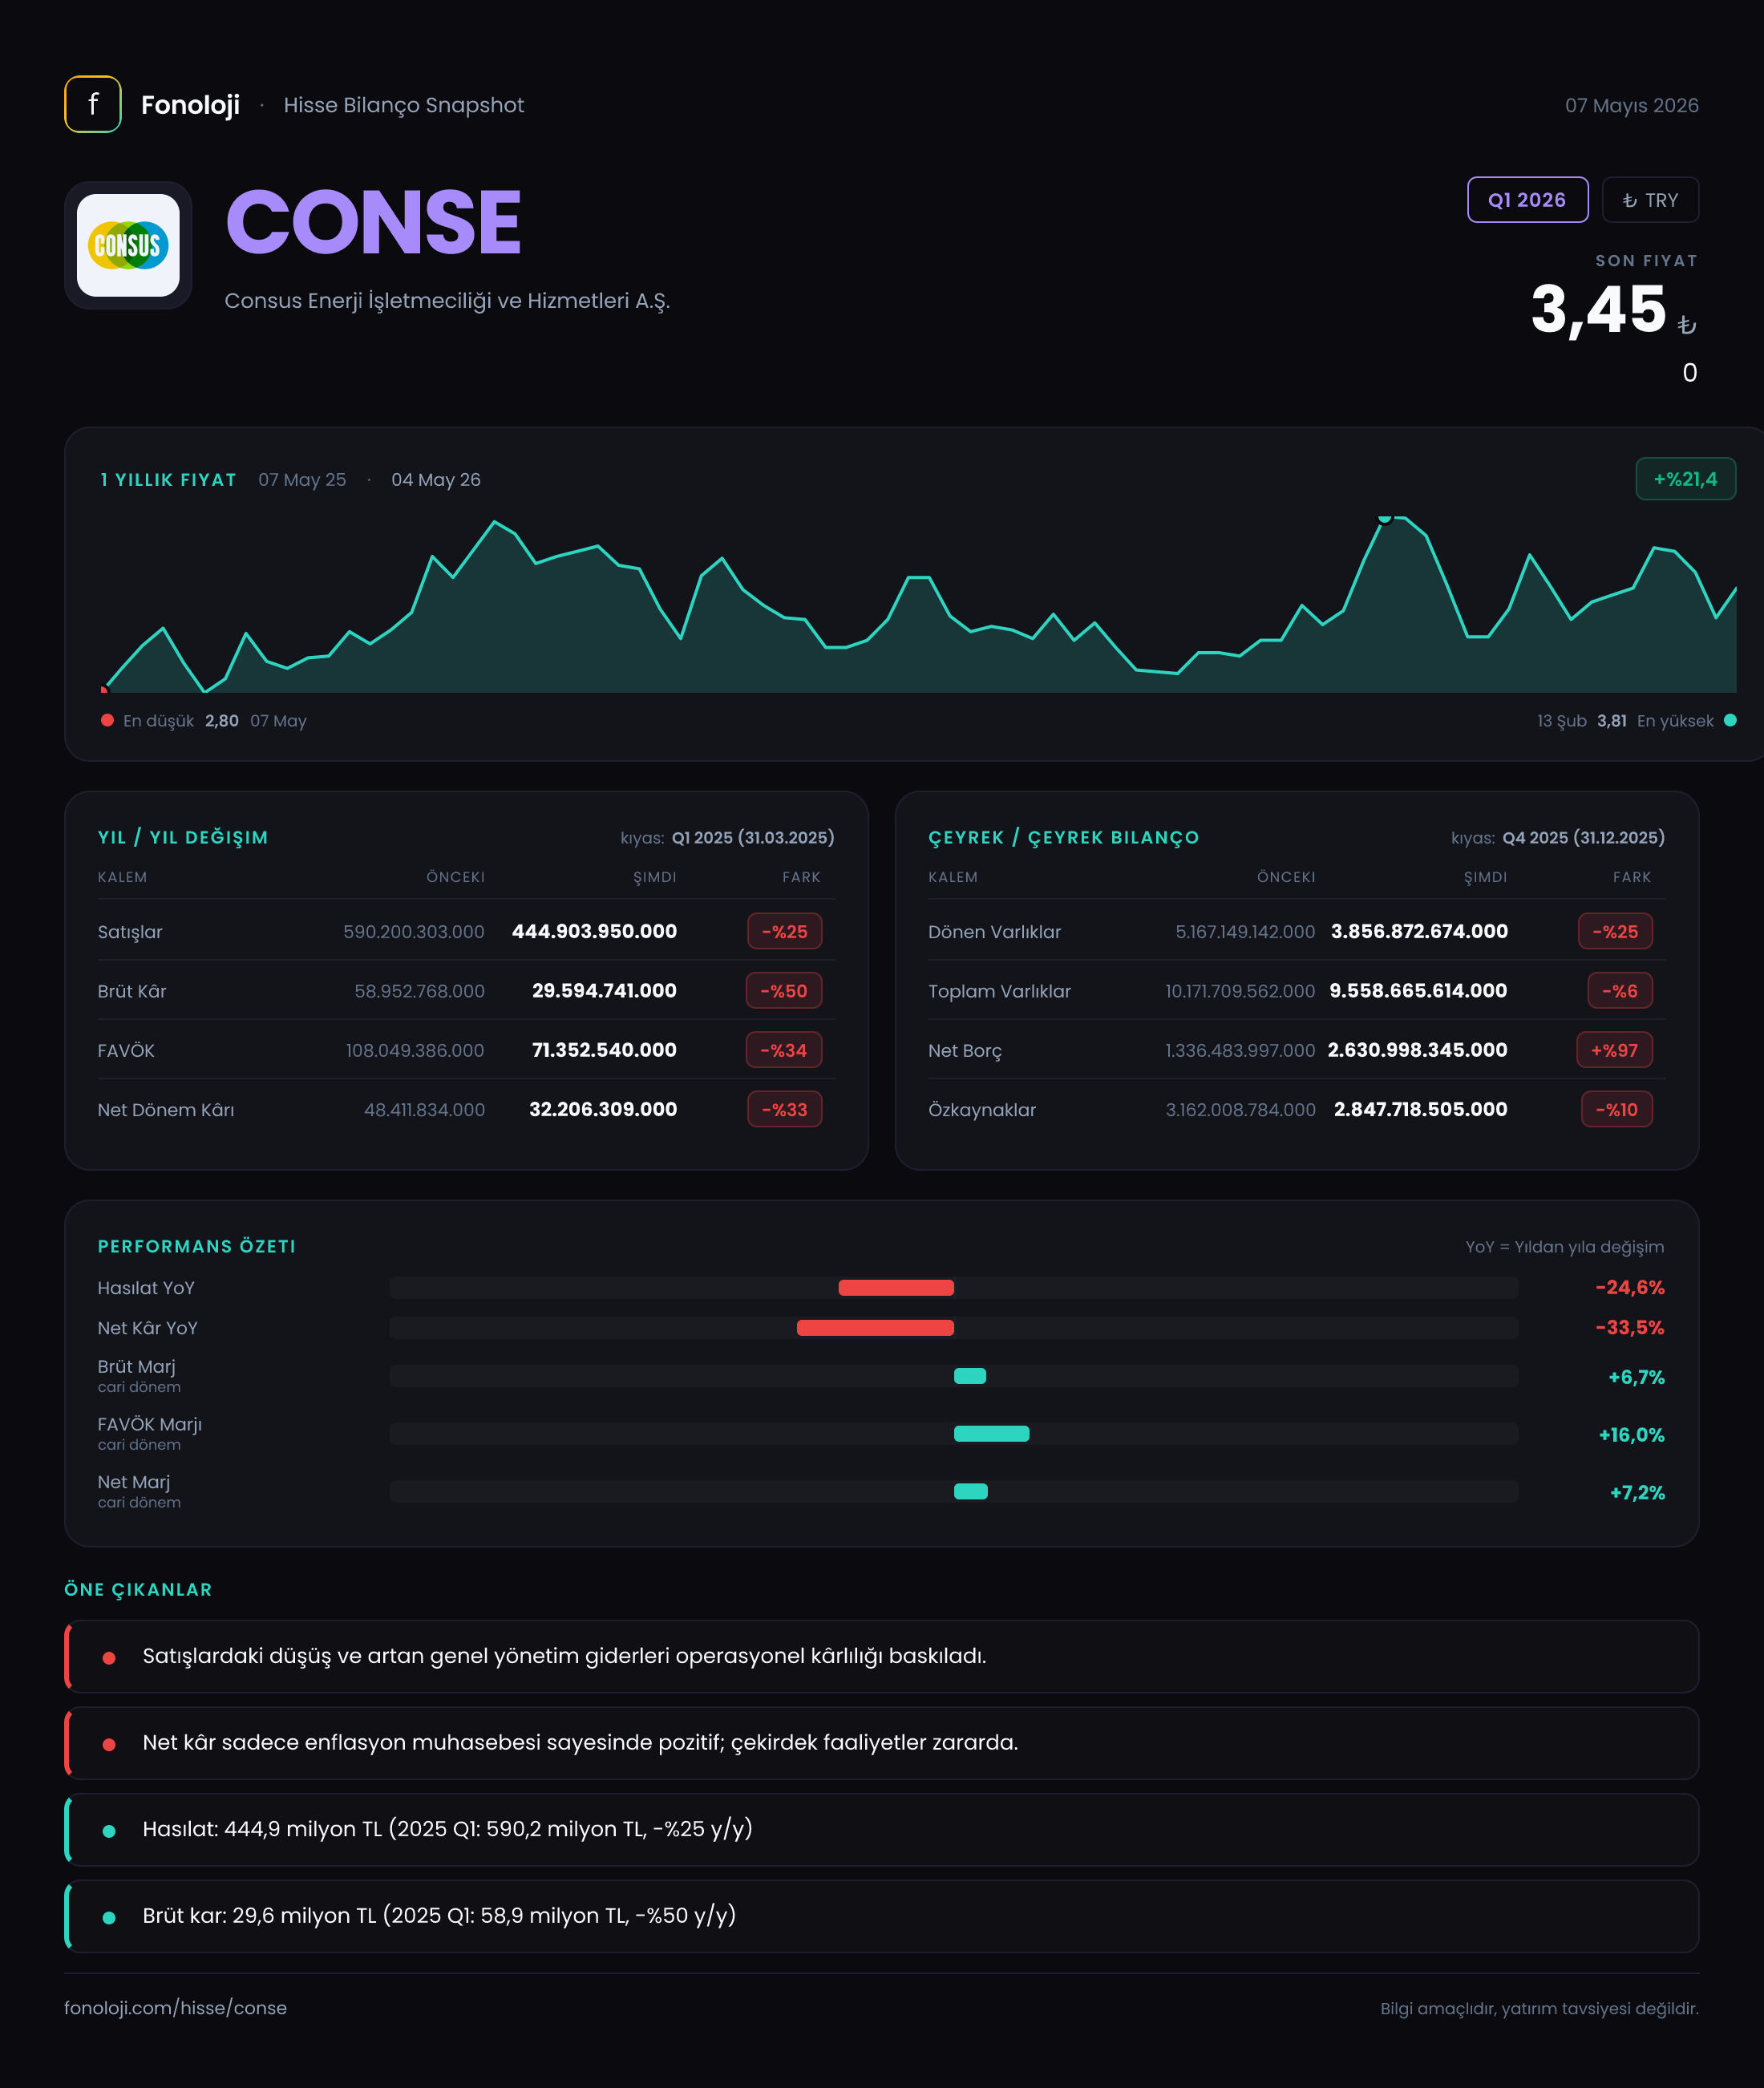Click the TRY currency badge

1650,200
